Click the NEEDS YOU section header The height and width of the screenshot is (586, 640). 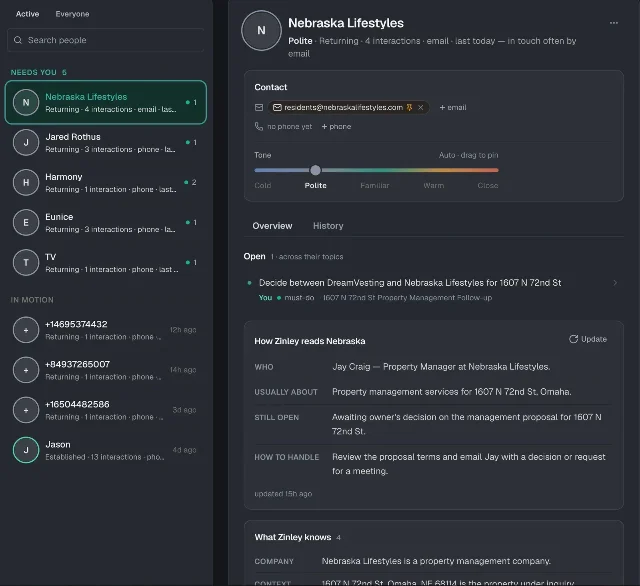click(x=38, y=72)
